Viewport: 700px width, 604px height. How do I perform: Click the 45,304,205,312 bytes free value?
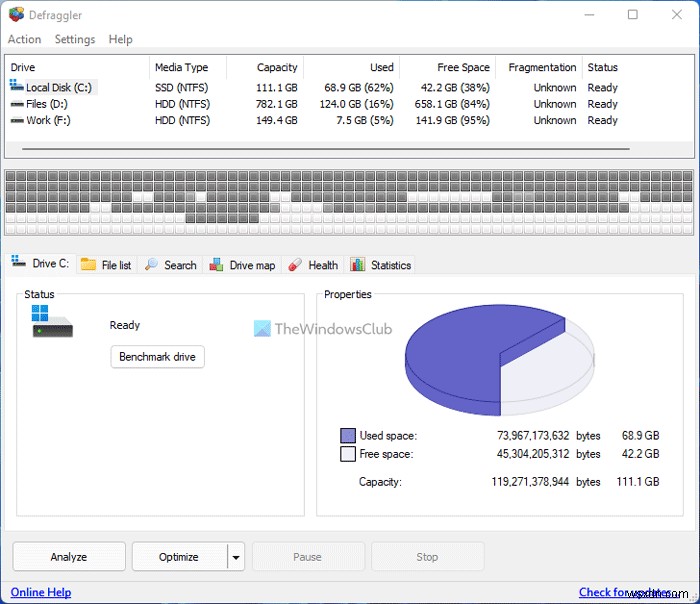coord(533,454)
